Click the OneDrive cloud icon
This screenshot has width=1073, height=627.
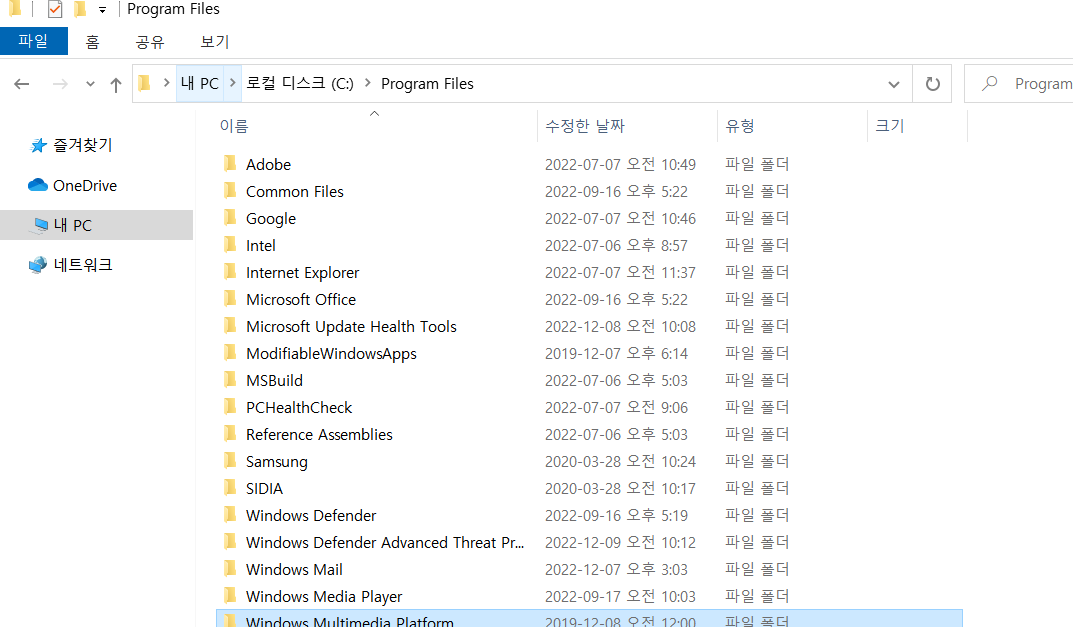click(38, 185)
